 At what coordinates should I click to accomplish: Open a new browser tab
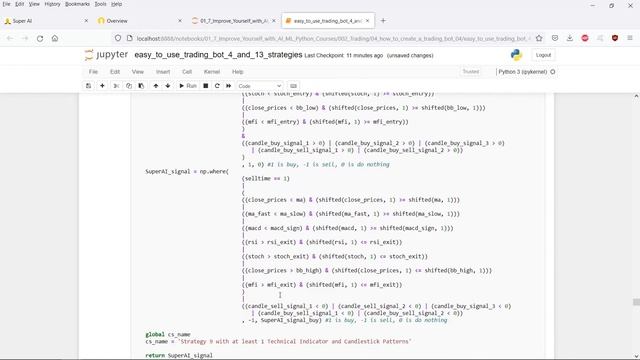(383, 21)
